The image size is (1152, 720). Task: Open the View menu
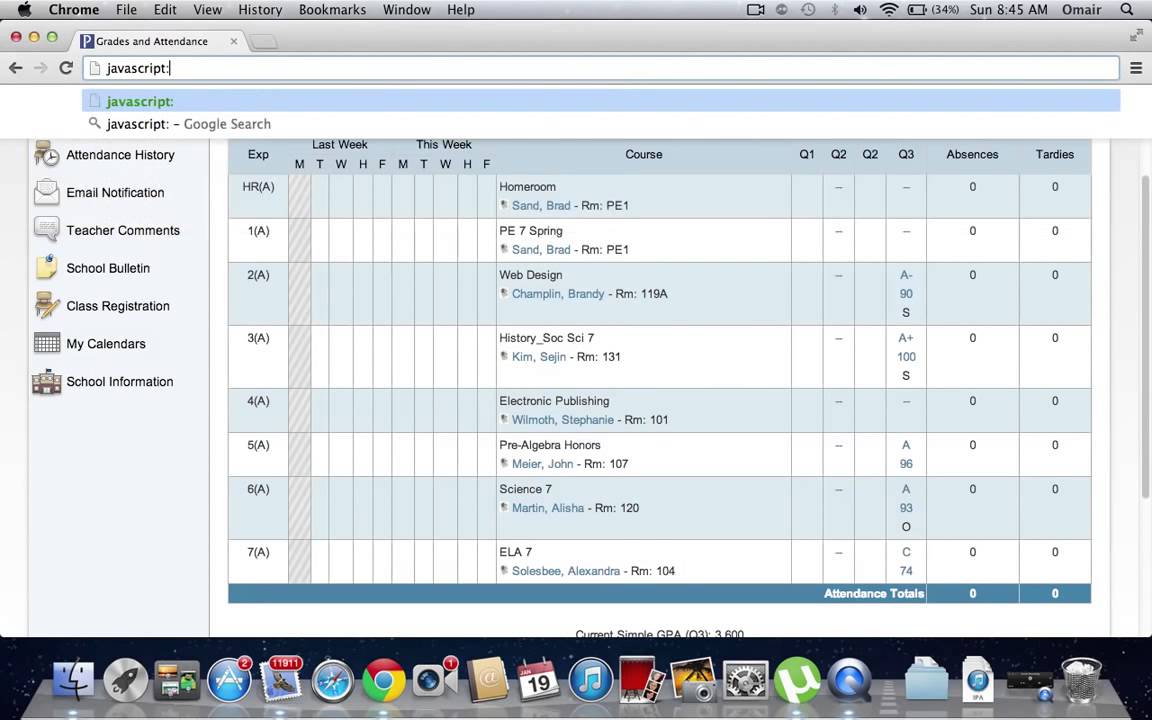point(208,10)
